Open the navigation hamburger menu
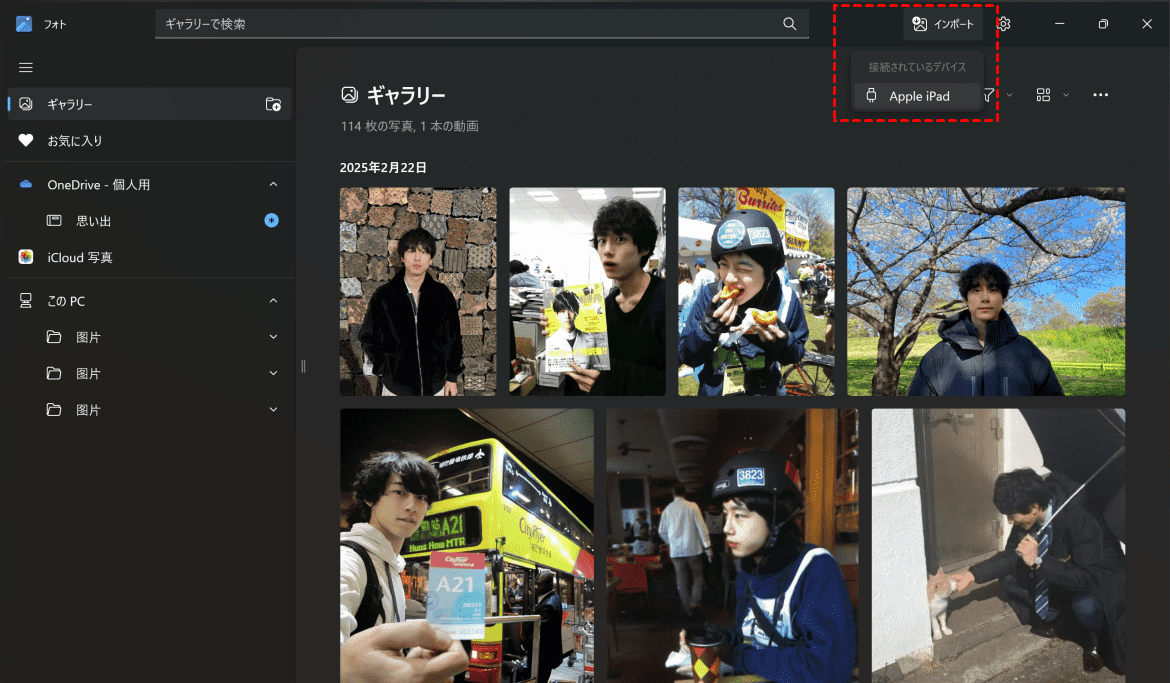 click(x=26, y=67)
